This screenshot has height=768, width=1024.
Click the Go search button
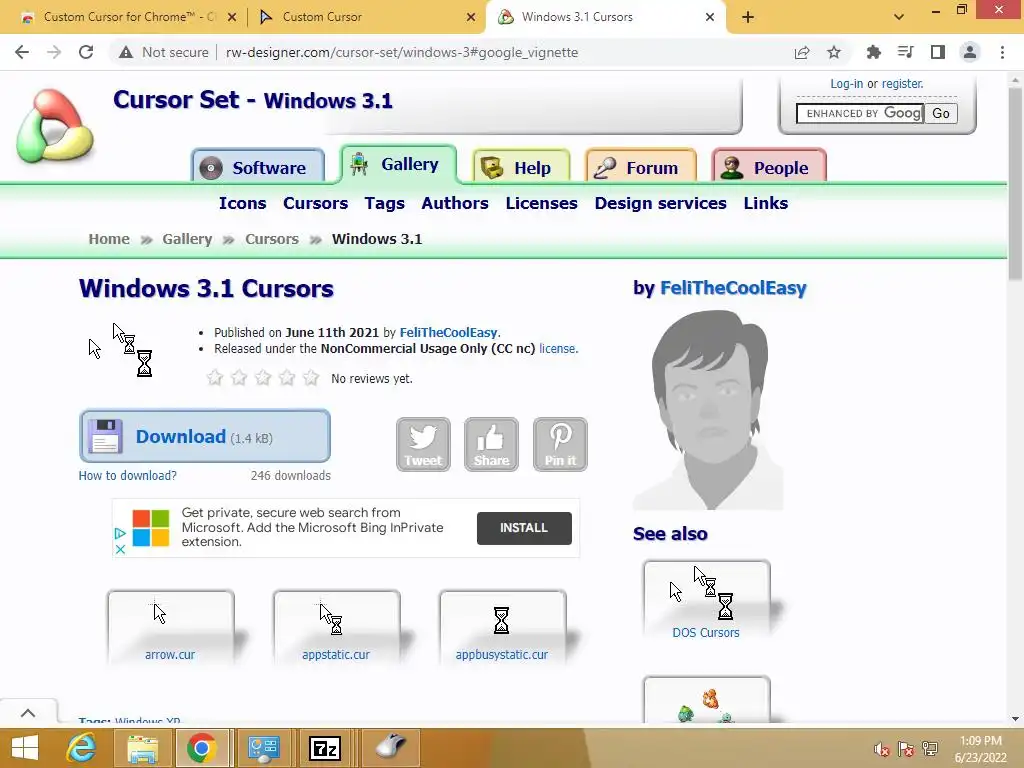click(x=941, y=114)
